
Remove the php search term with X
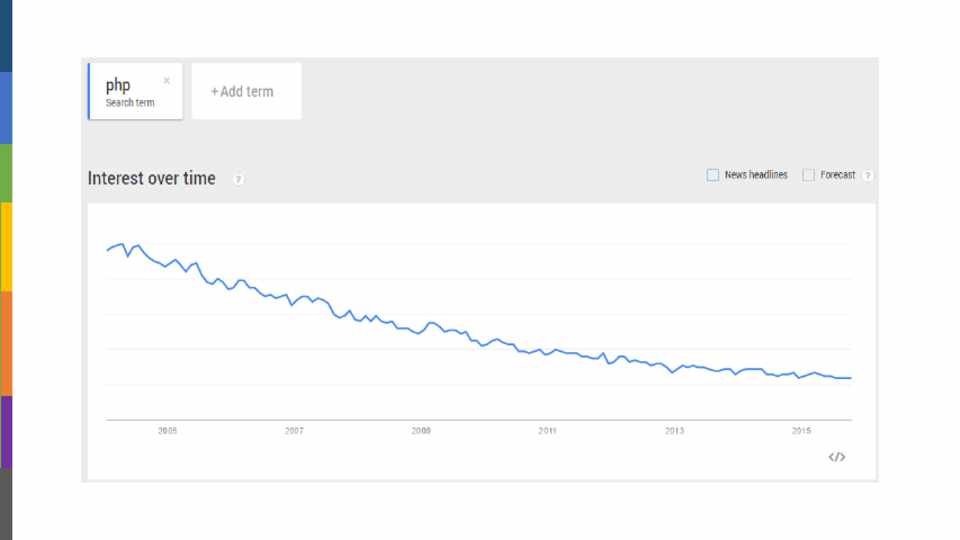(x=167, y=81)
